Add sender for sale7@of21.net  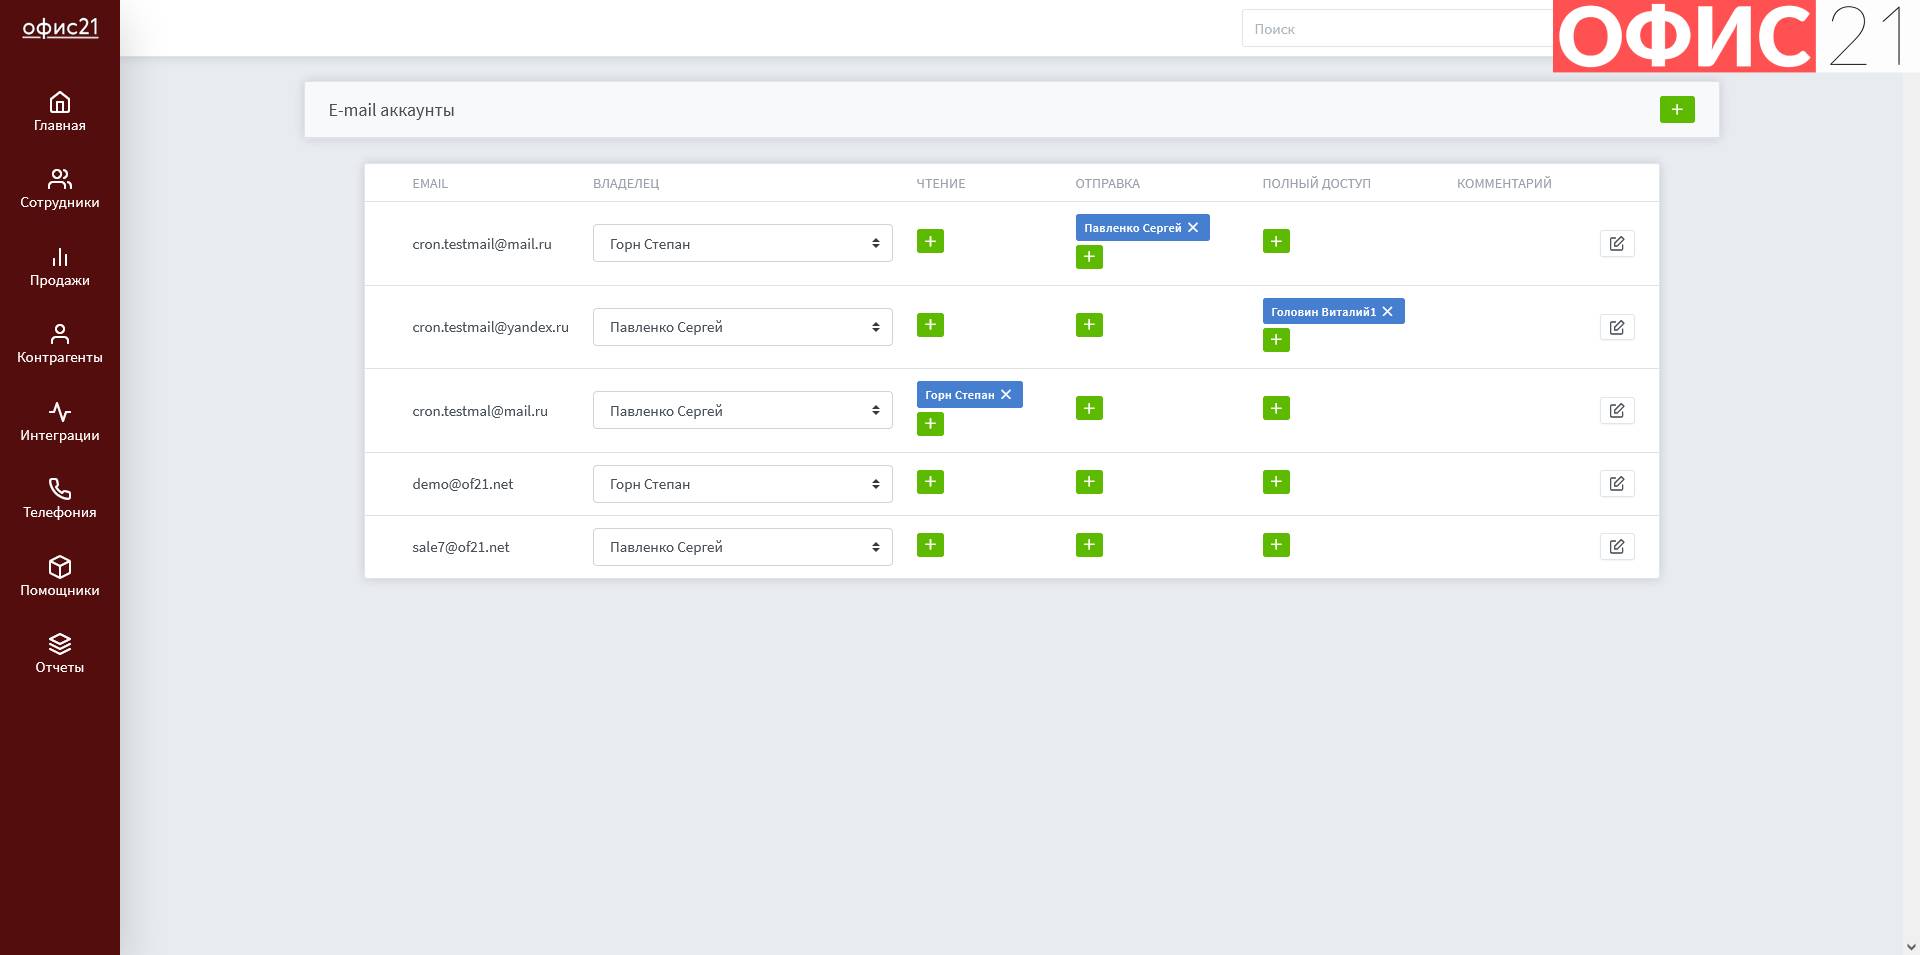pos(1089,545)
